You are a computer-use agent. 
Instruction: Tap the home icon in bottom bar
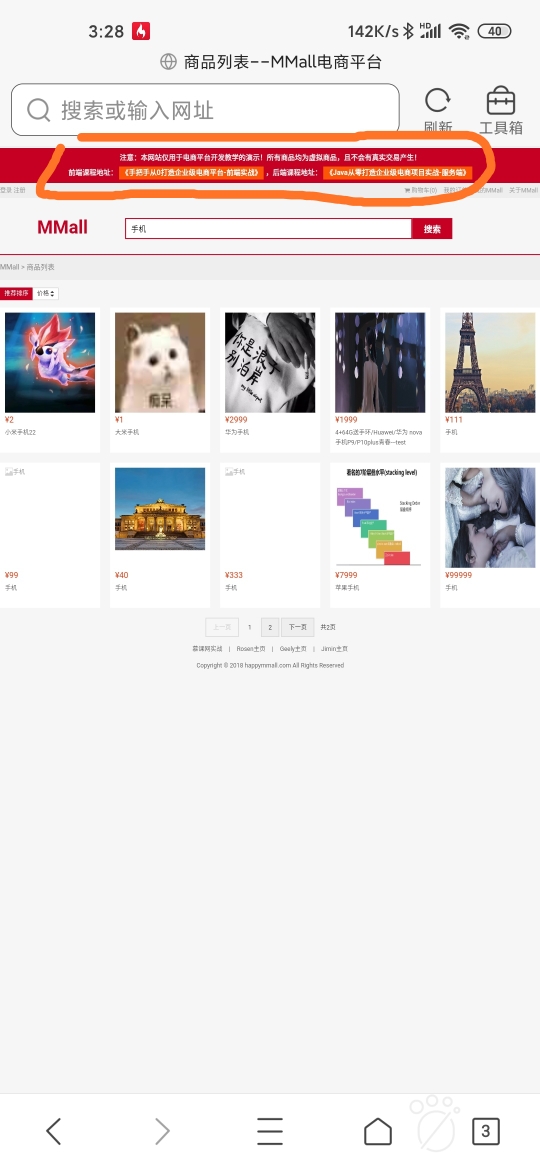click(378, 1131)
